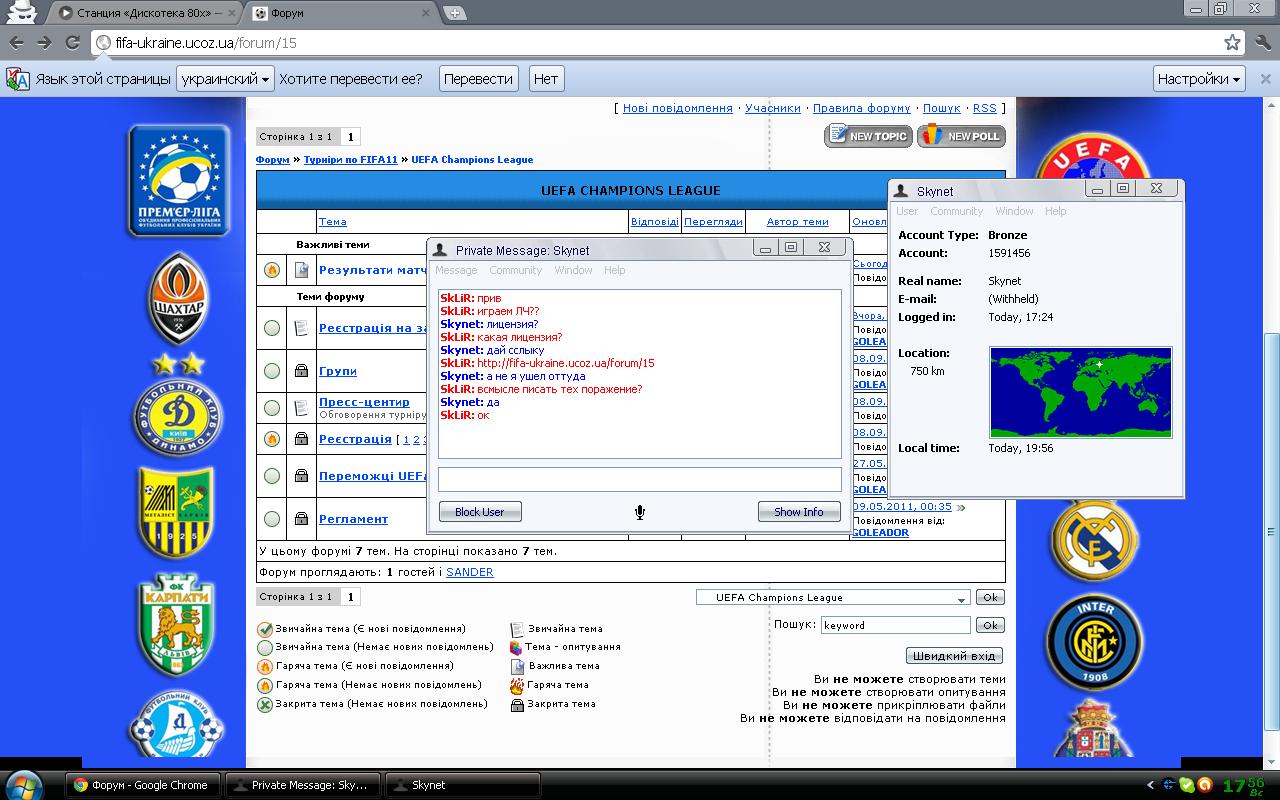Click the Premier Liga logo in the sidebar

tap(179, 181)
